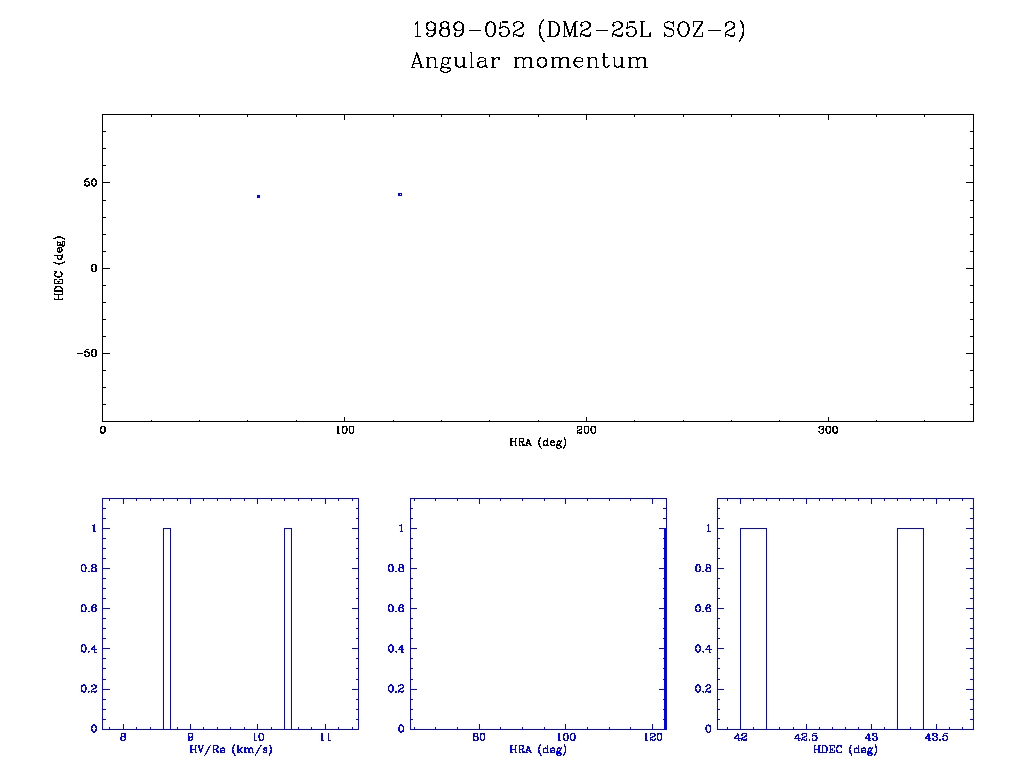Pick the right data point in scatter plot
This screenshot has height=768, width=1024.
tap(400, 194)
